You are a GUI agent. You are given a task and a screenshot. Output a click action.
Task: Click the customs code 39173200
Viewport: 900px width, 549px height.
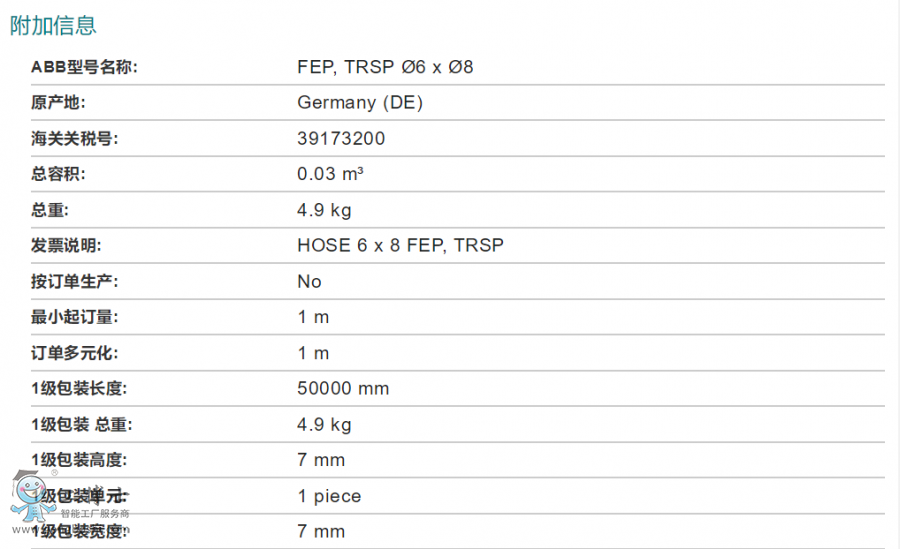point(341,138)
